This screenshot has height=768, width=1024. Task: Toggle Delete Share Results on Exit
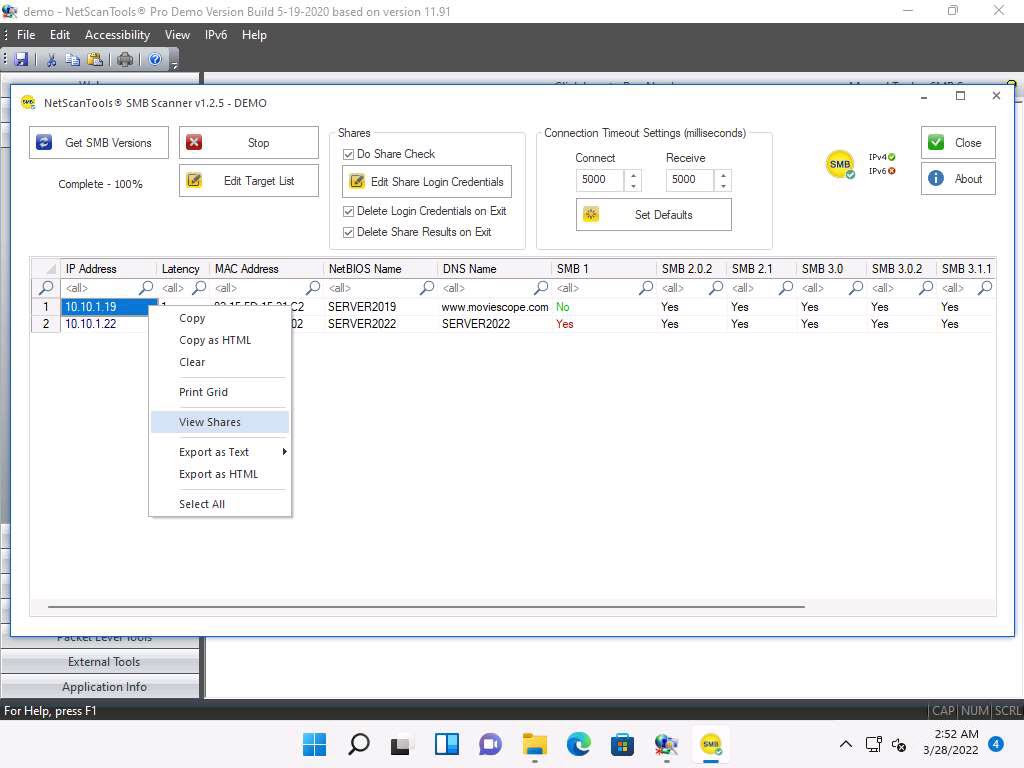pos(349,232)
